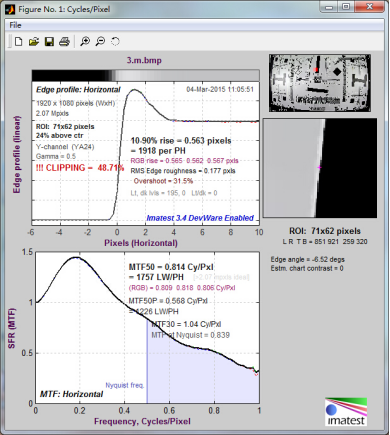Click the MTF50 = 0.814 Cy/Pxl text
Image resolution: width=390 pixels, height=435 pixels.
171,267
